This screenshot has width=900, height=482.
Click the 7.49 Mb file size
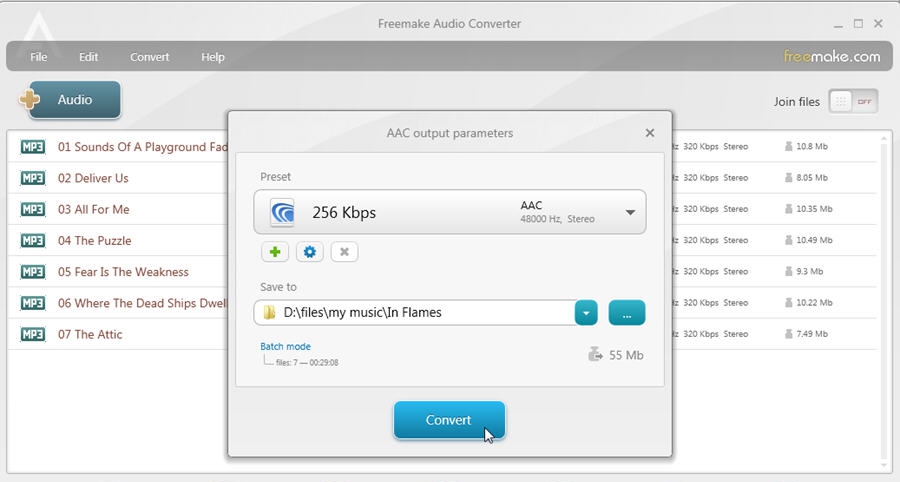coord(812,333)
